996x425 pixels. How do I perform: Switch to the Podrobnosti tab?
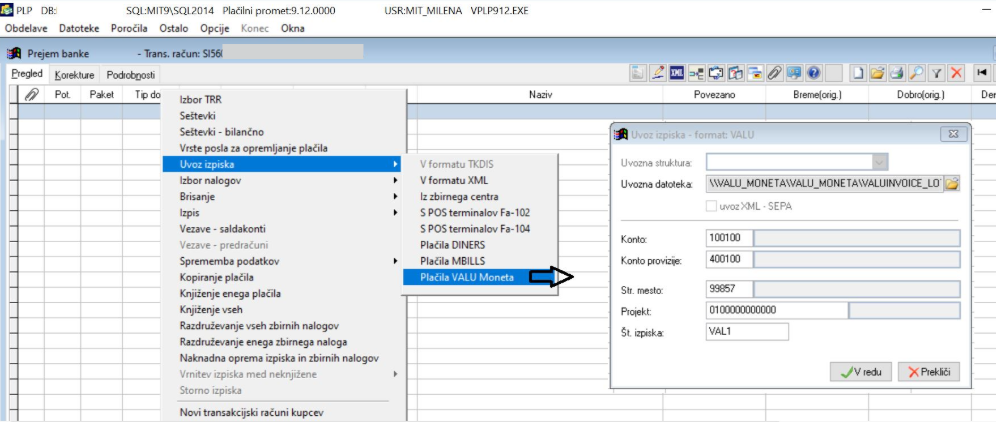131,75
